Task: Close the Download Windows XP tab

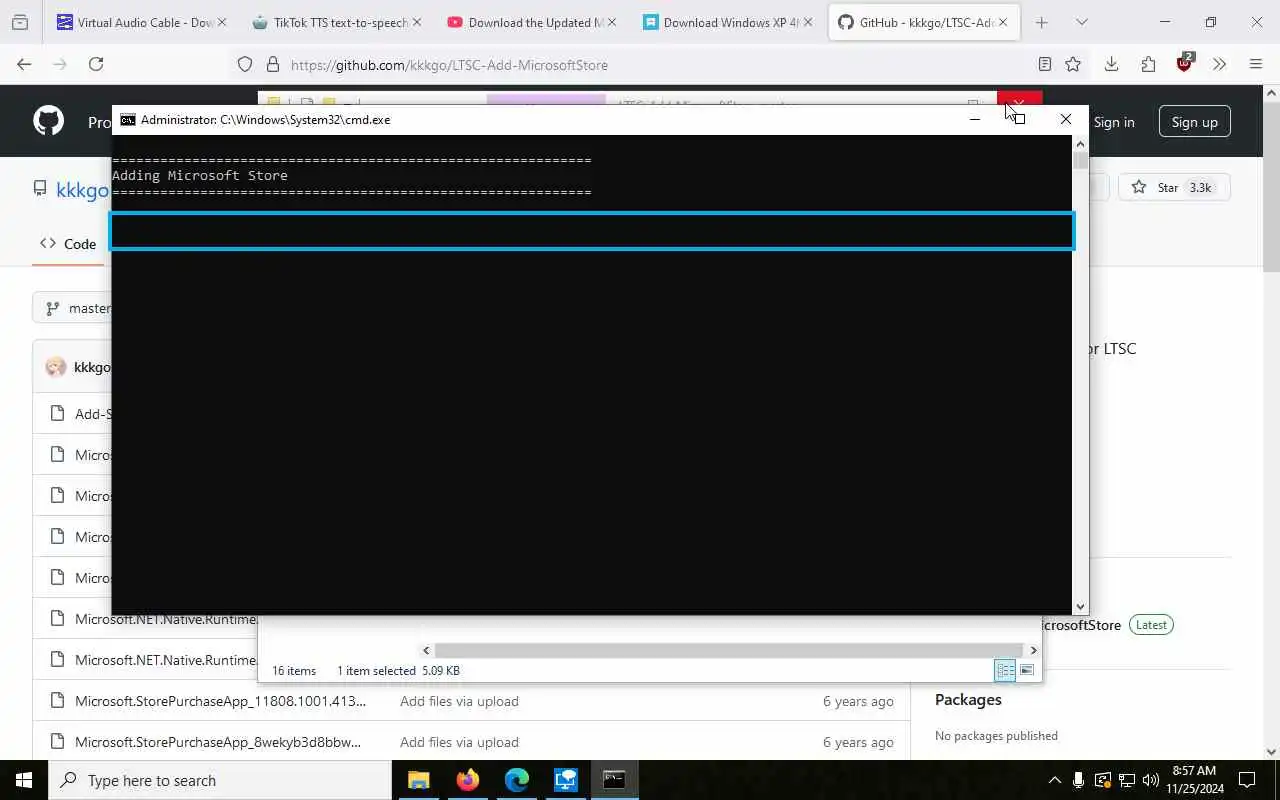Action: click(x=807, y=22)
